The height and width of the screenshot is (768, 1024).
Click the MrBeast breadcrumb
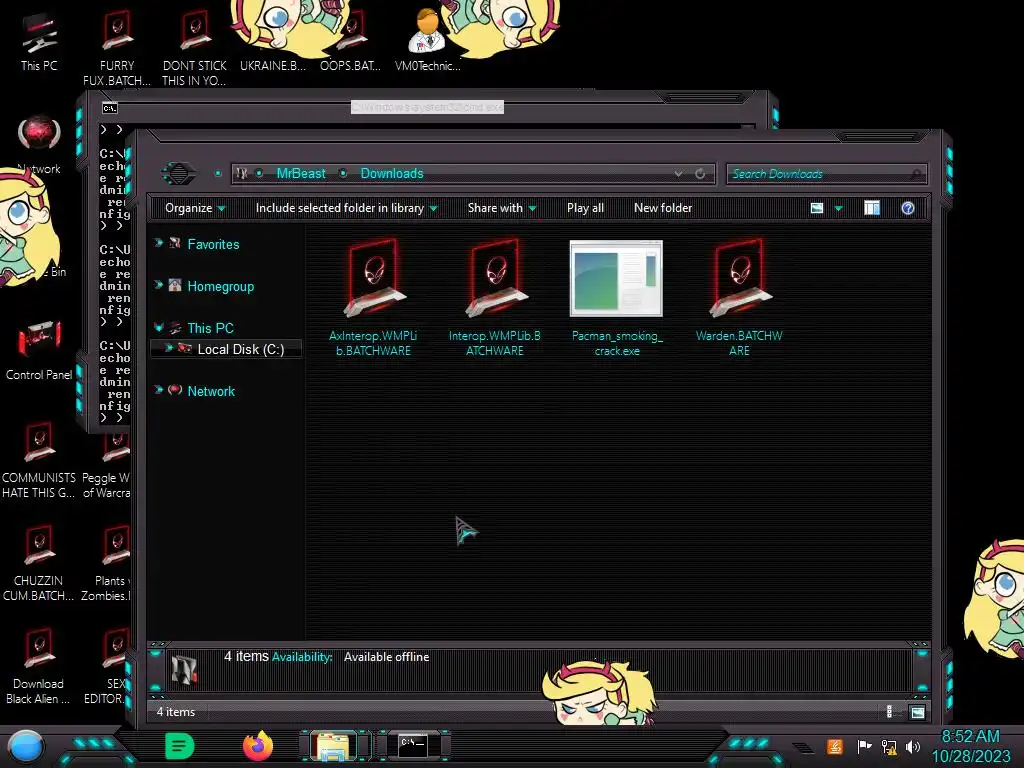[x=300, y=174]
